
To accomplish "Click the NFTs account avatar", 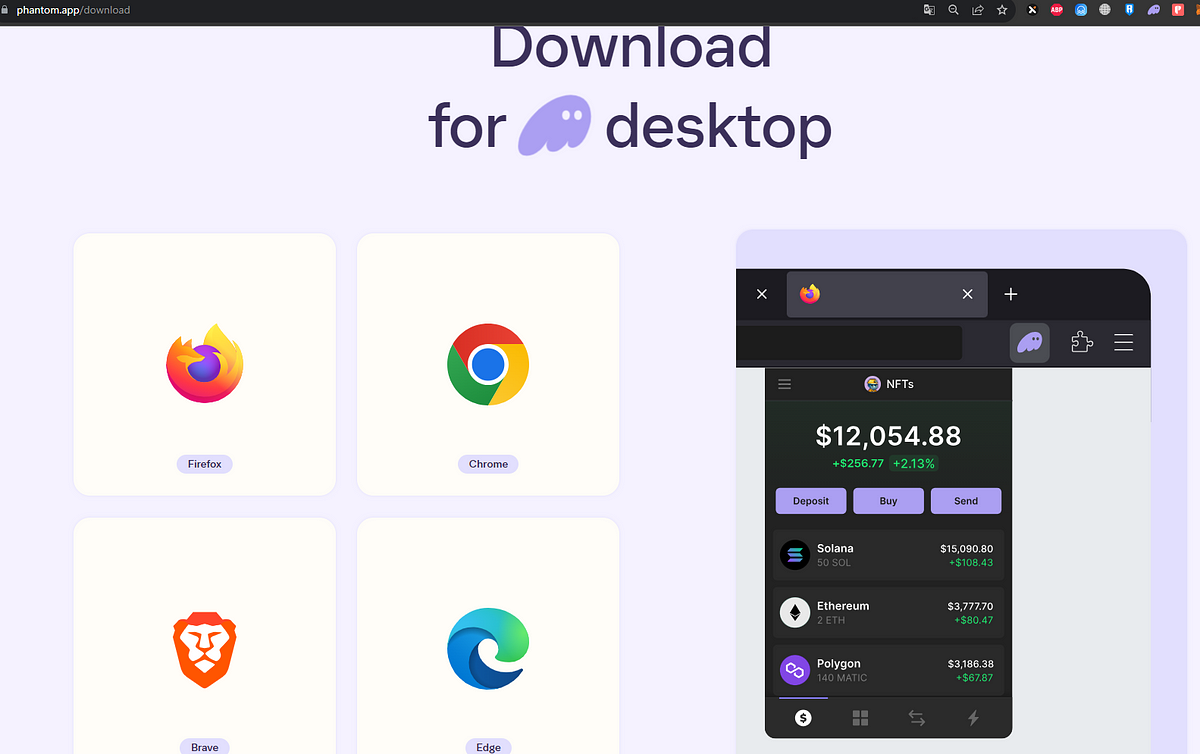I will click(873, 384).
